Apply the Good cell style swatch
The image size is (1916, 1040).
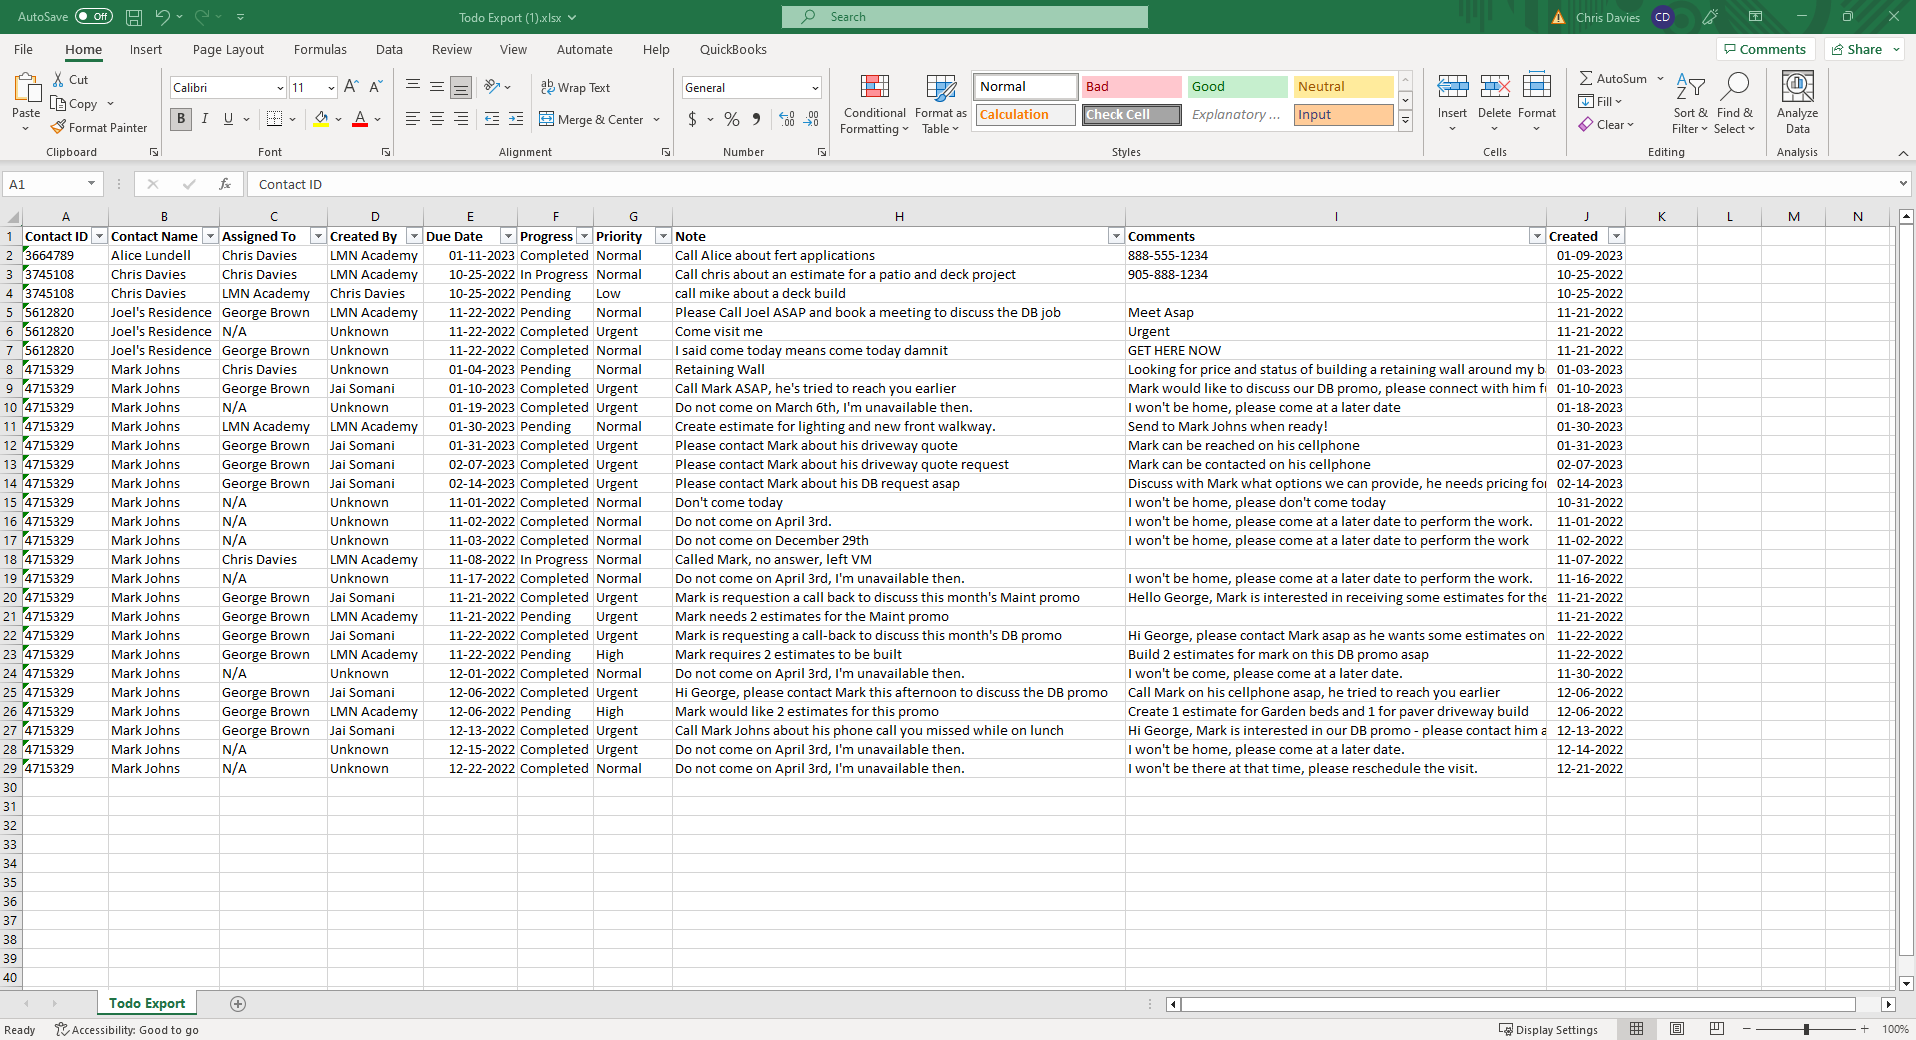(1237, 87)
